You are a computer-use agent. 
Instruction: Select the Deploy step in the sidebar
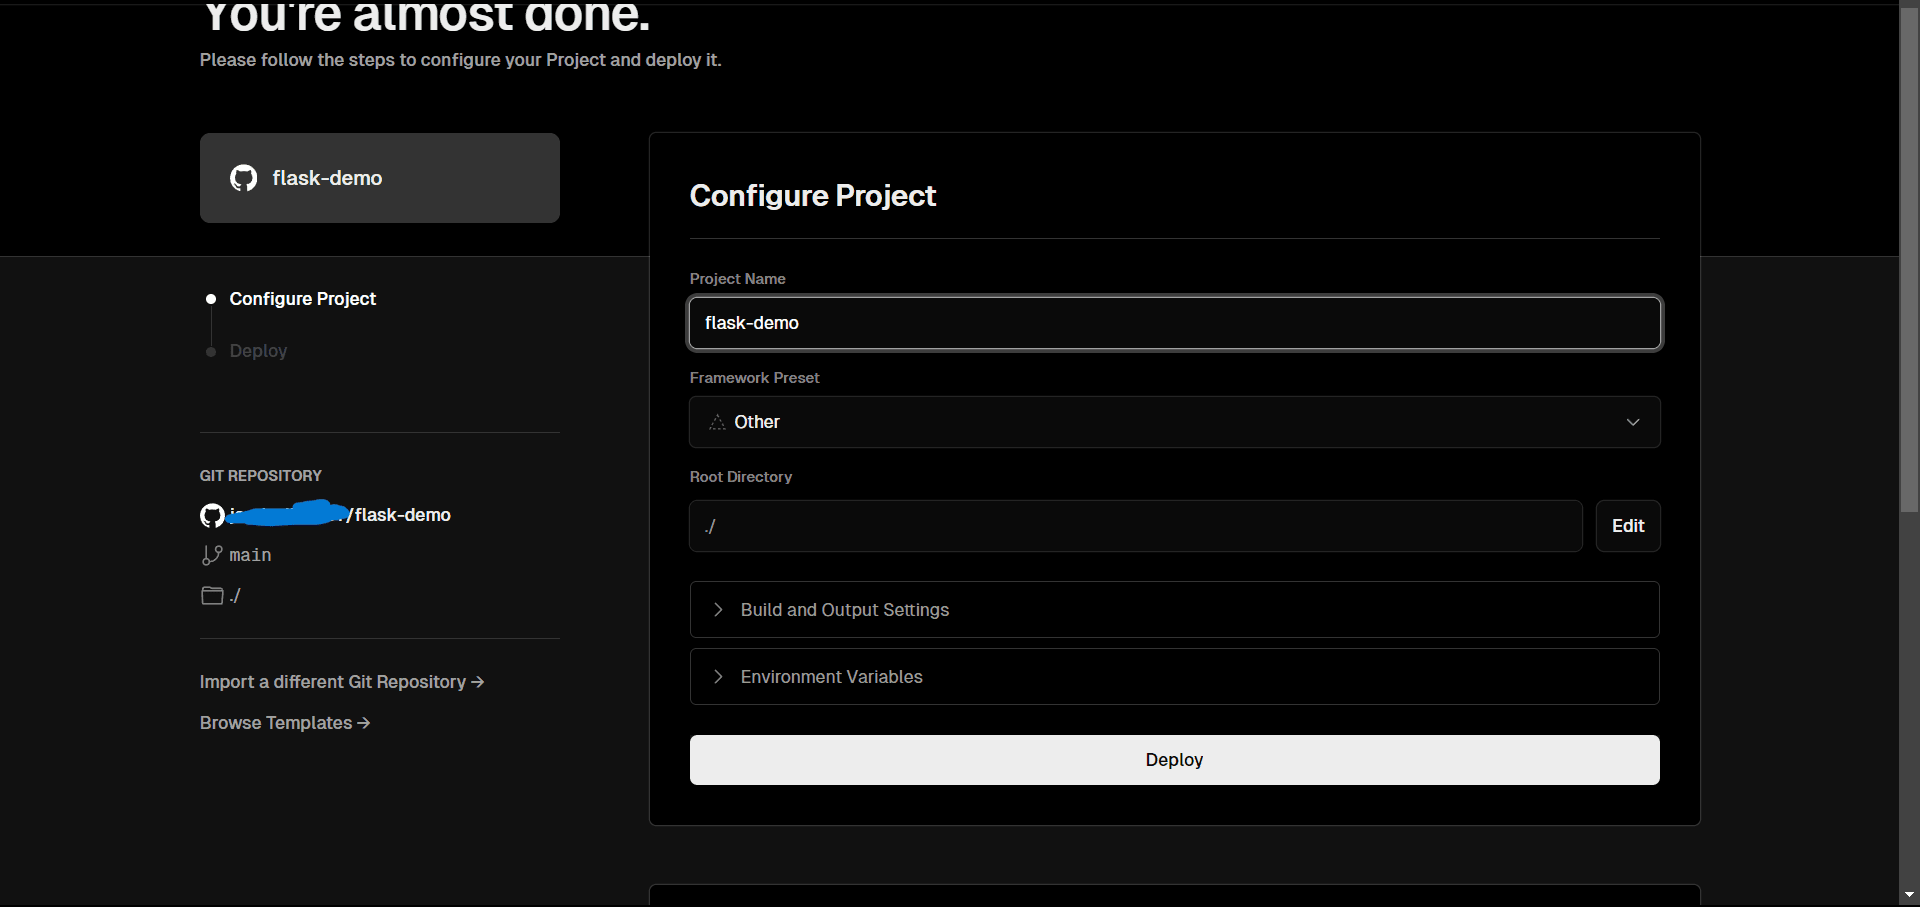(x=258, y=351)
